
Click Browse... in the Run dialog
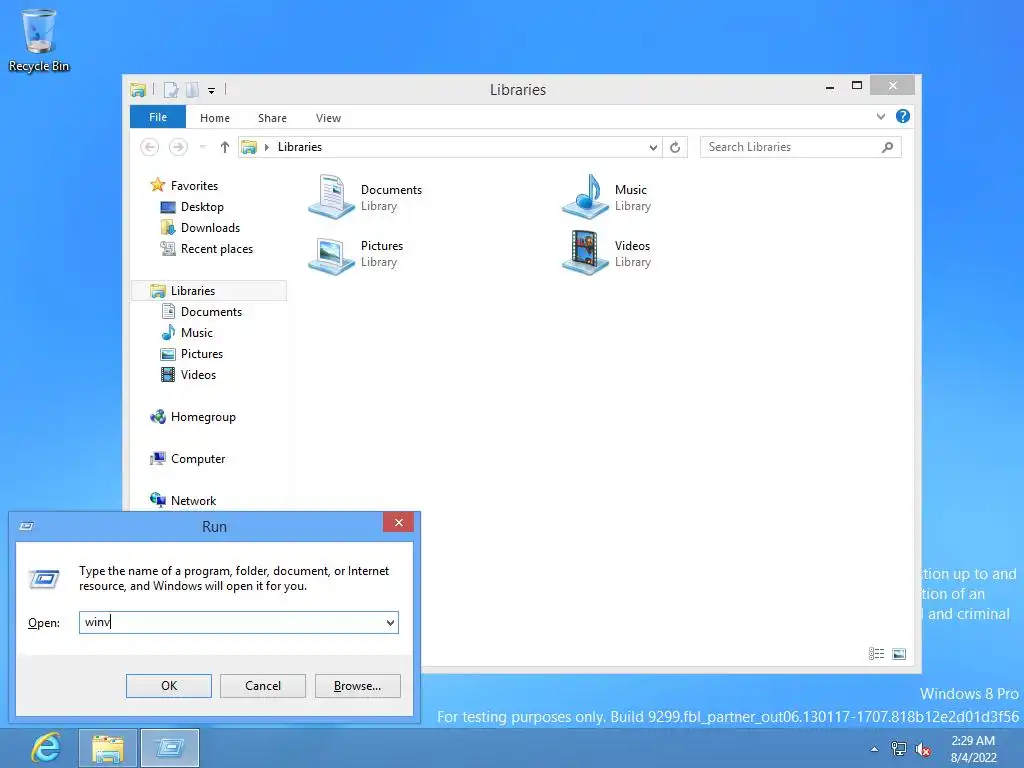click(x=357, y=686)
